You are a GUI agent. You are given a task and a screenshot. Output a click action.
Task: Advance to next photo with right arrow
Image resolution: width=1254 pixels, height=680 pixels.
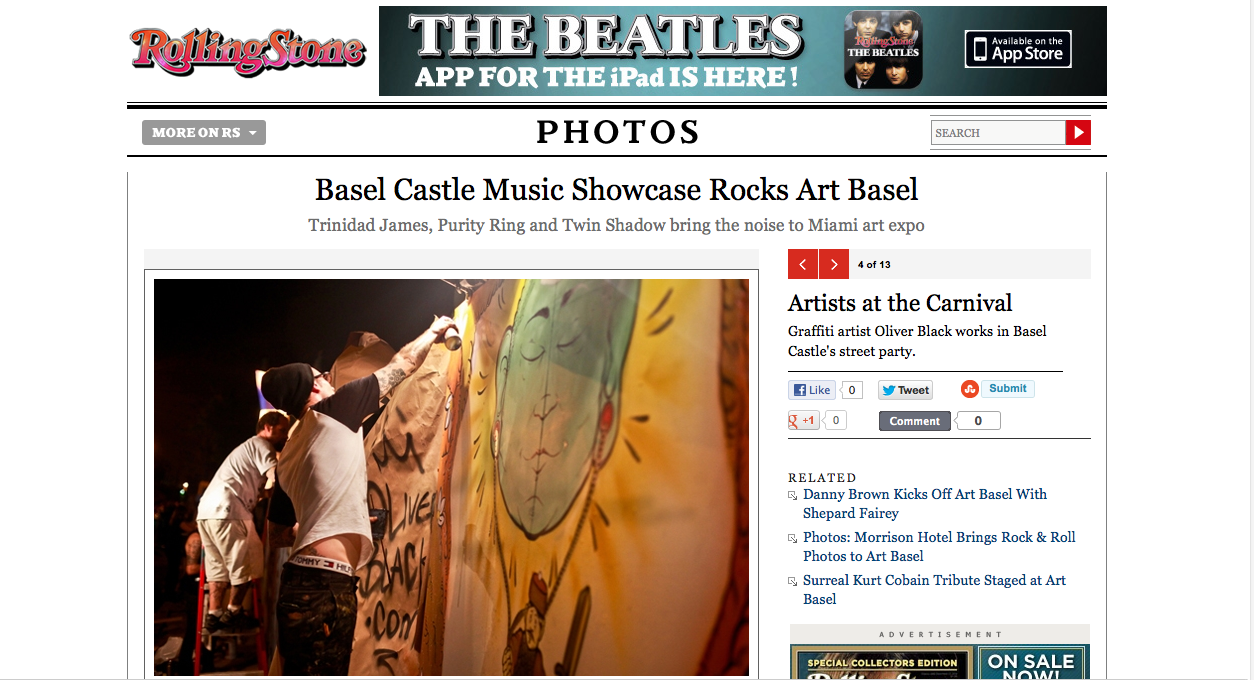834,264
